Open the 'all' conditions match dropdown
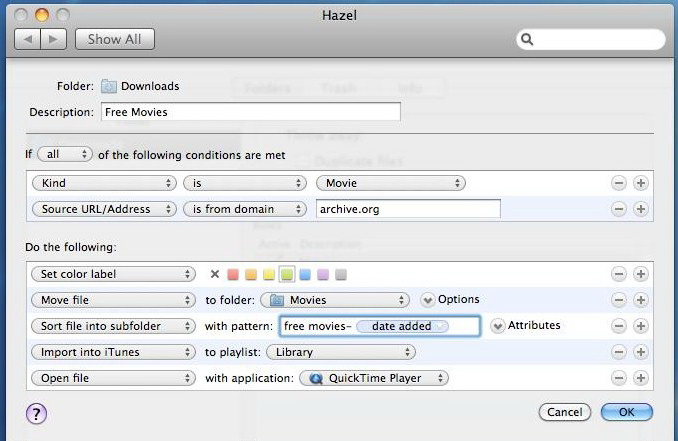678x441 pixels. coord(65,154)
